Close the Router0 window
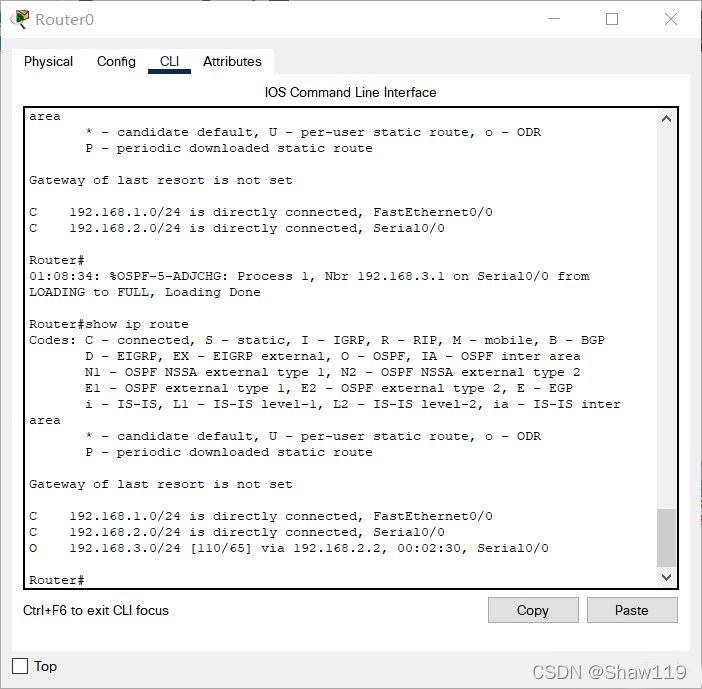 coord(671,19)
